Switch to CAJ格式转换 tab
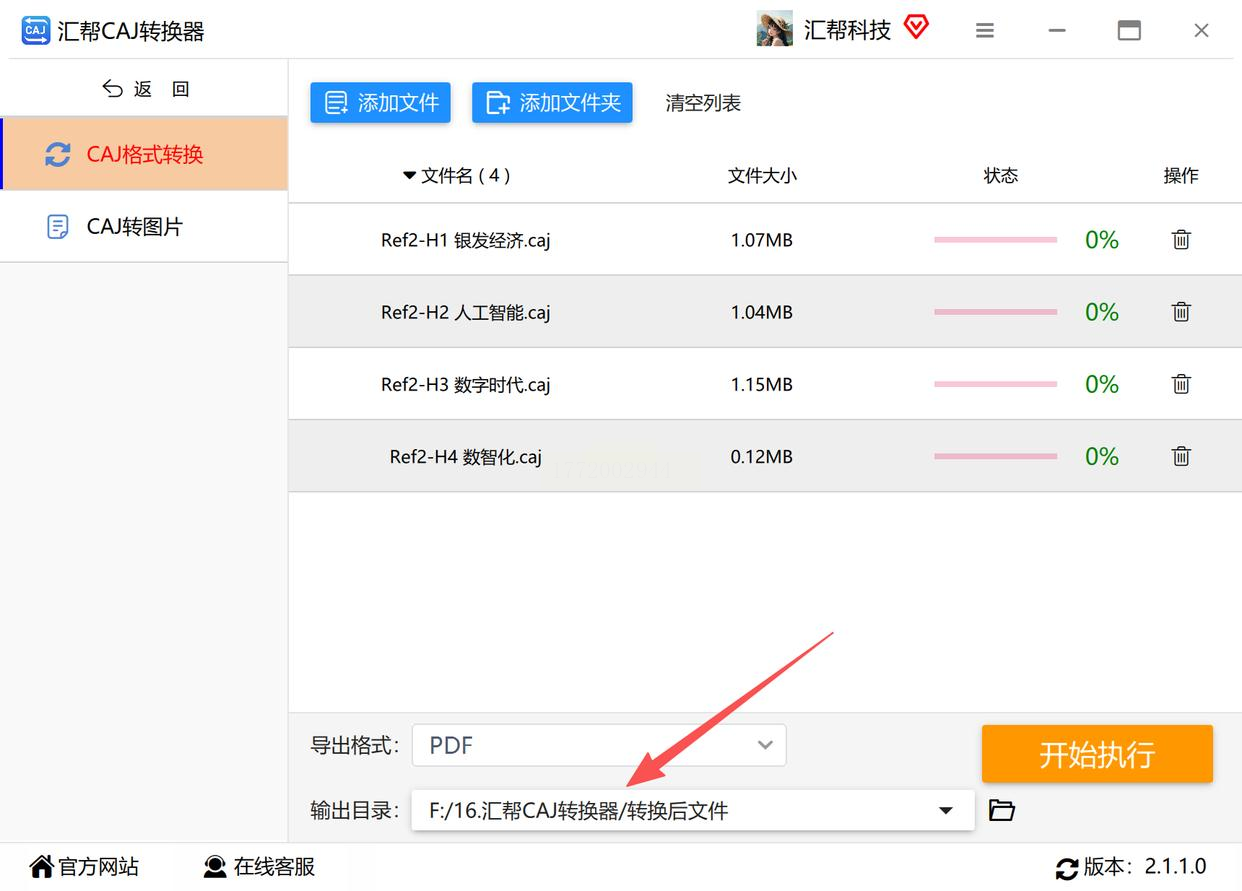The width and height of the screenshot is (1242, 891). click(144, 154)
